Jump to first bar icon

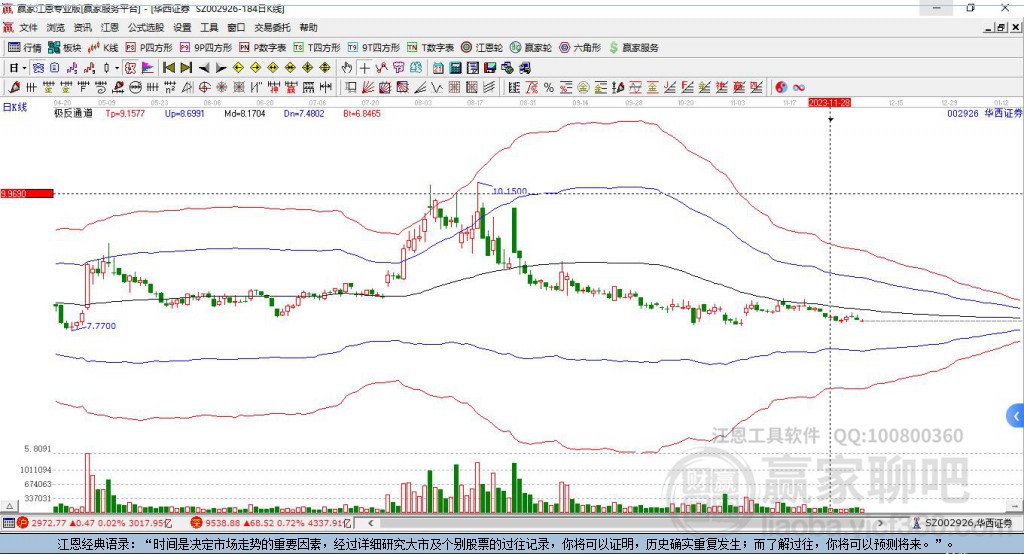[168, 68]
